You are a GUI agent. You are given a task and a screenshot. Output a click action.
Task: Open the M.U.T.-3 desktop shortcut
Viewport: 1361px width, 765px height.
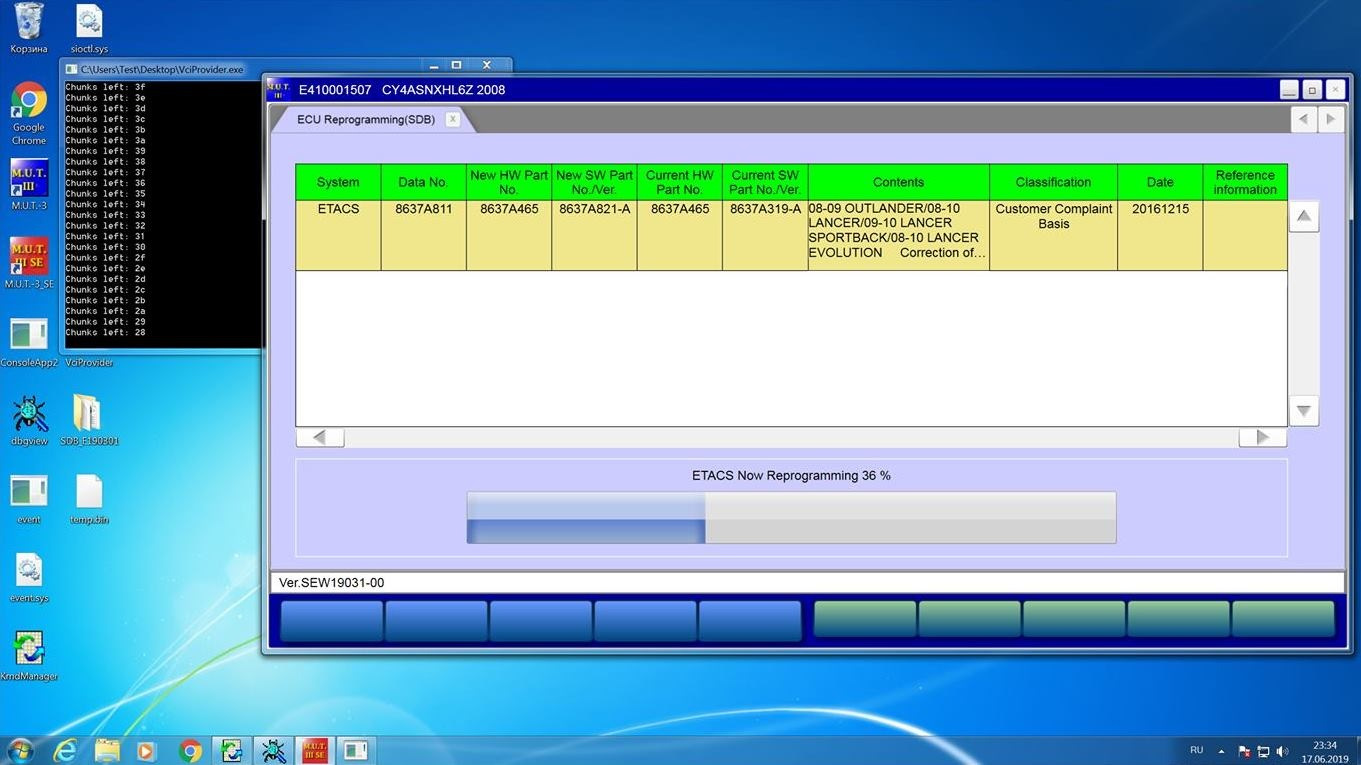coord(29,186)
